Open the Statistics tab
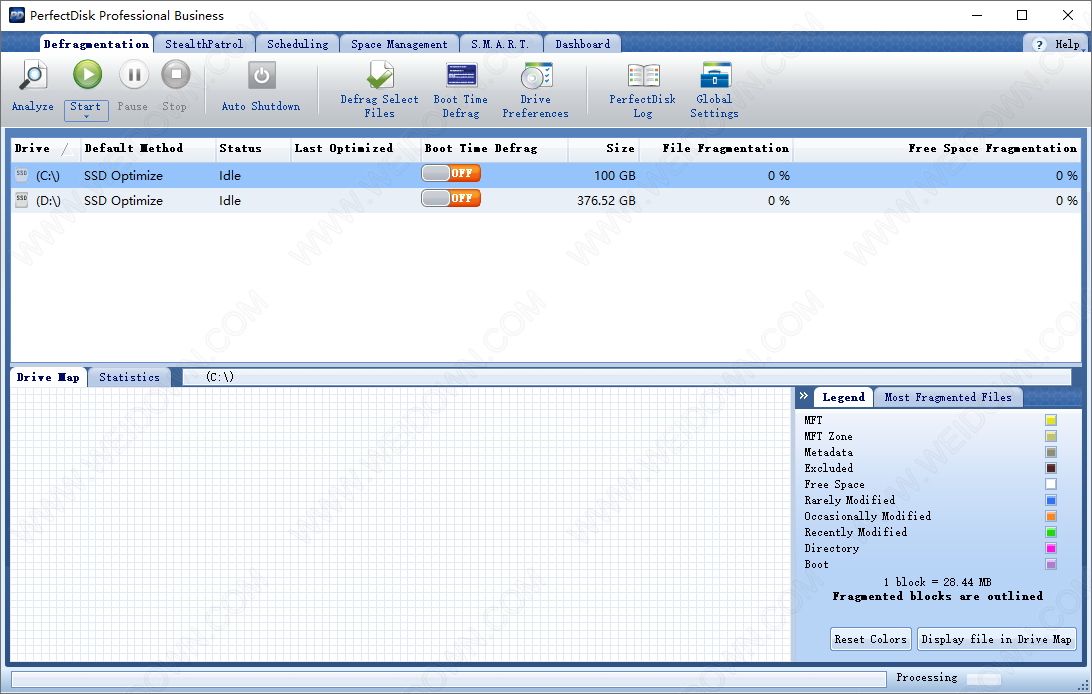This screenshot has height=694, width=1092. coord(129,377)
